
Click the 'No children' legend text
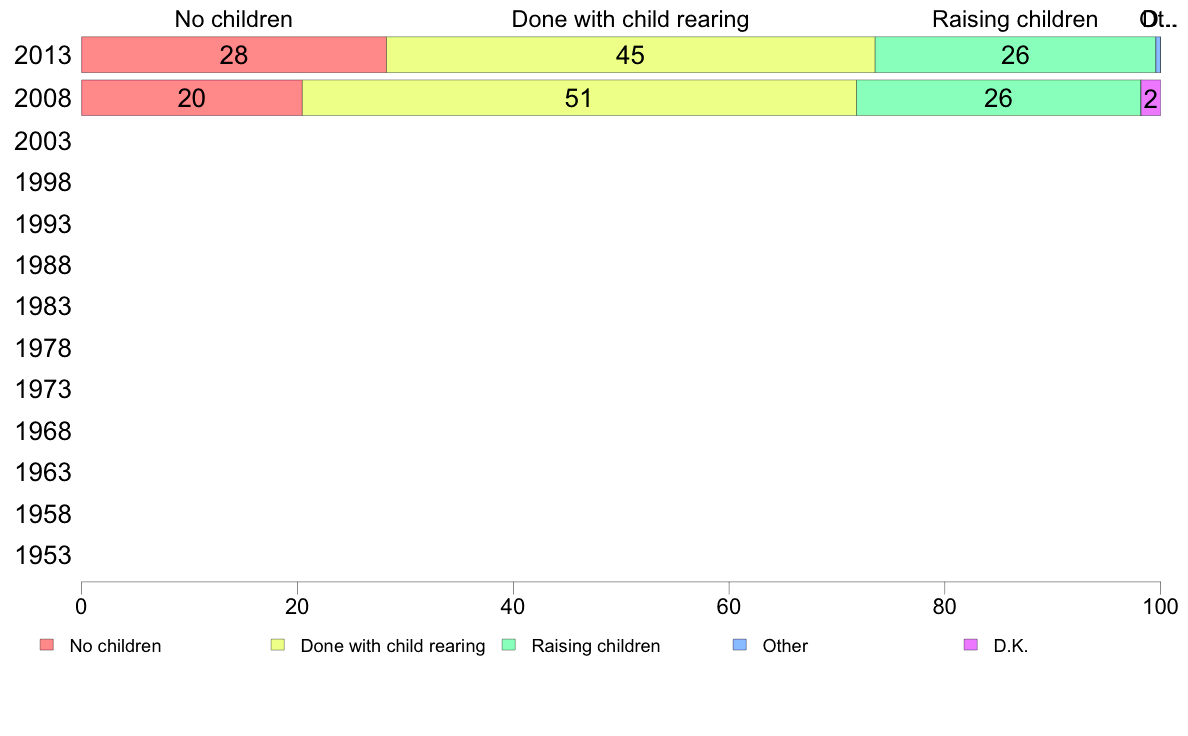[115, 646]
